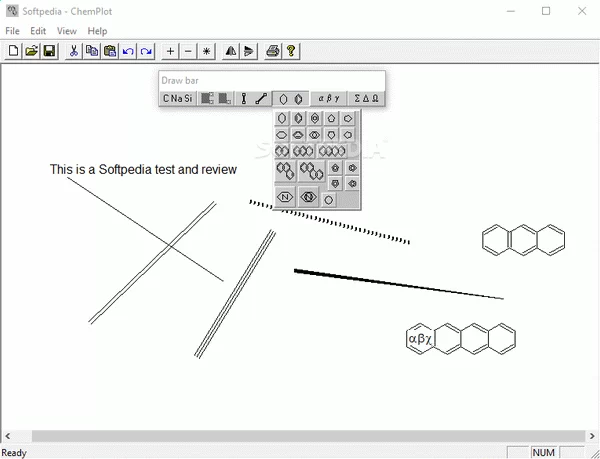Click the horizontal scrollbar track
This screenshot has height=459, width=600.
[300, 436]
